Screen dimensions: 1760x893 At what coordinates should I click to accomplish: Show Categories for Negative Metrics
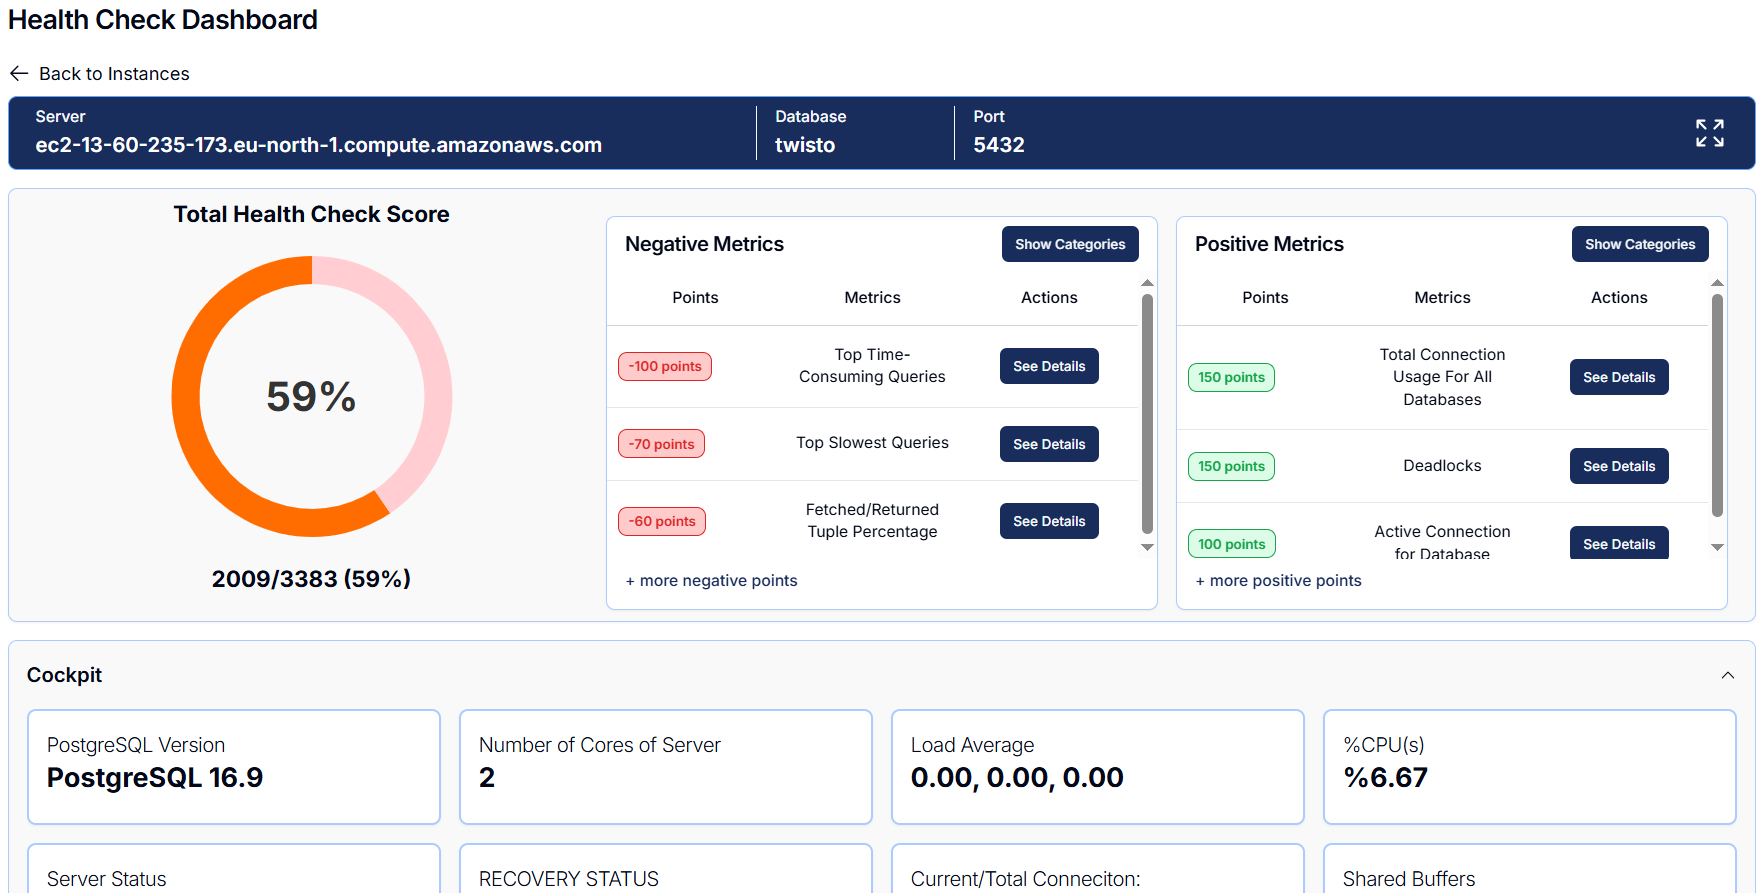click(1069, 244)
